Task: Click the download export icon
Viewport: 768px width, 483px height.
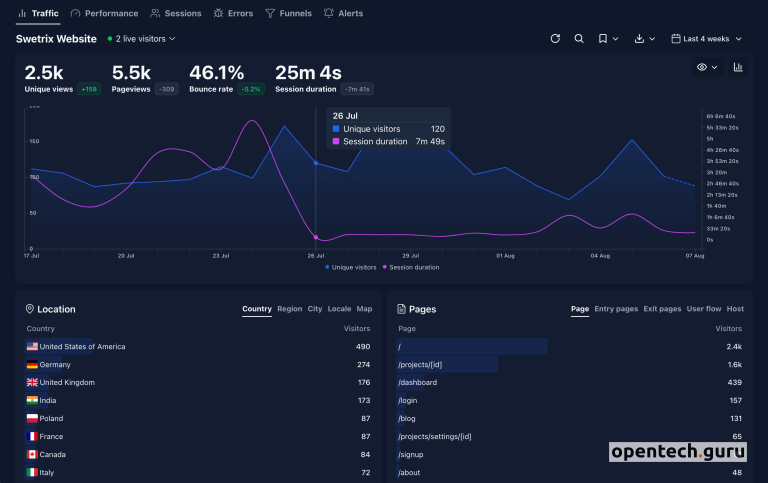Action: tap(640, 39)
